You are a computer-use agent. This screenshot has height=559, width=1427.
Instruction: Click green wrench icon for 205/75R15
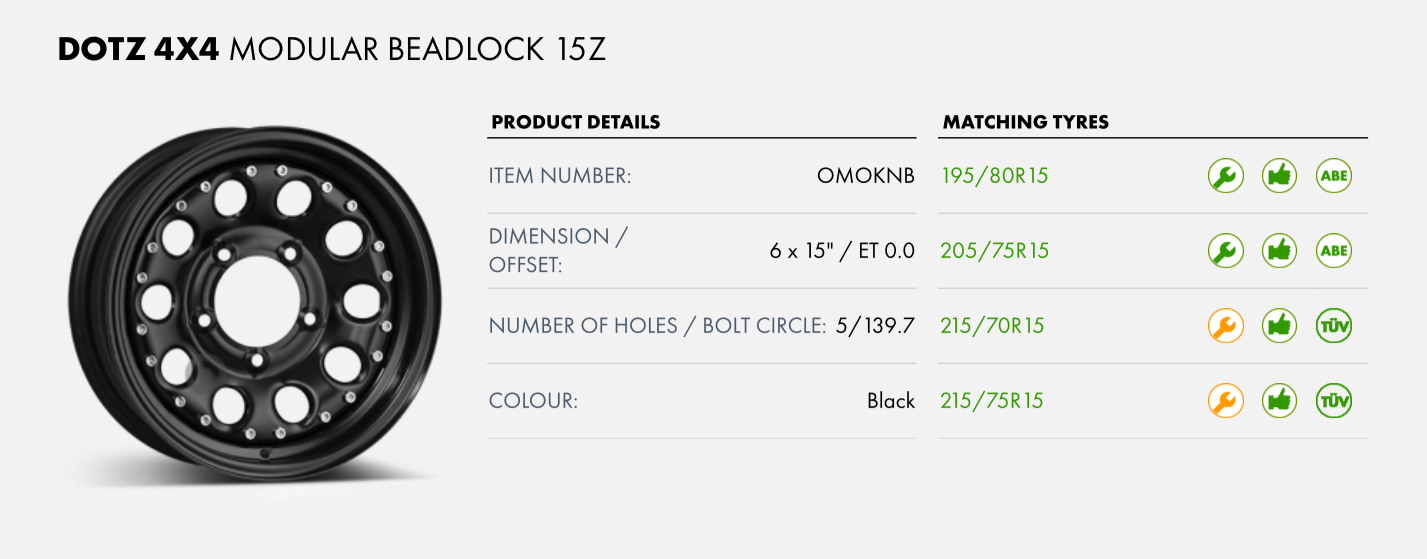tap(1226, 251)
